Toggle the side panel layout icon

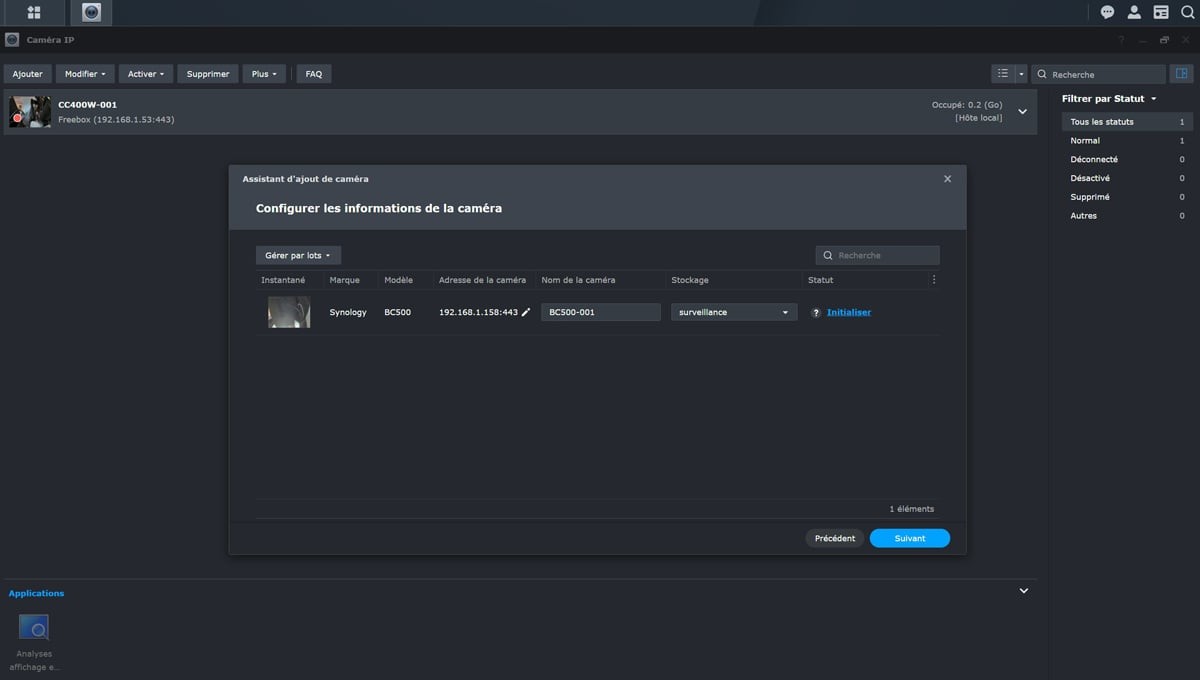(1181, 74)
